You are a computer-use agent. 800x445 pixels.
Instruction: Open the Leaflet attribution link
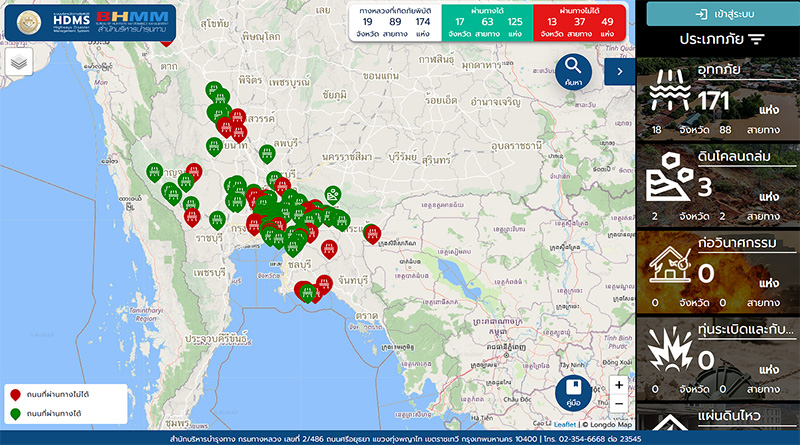565,424
